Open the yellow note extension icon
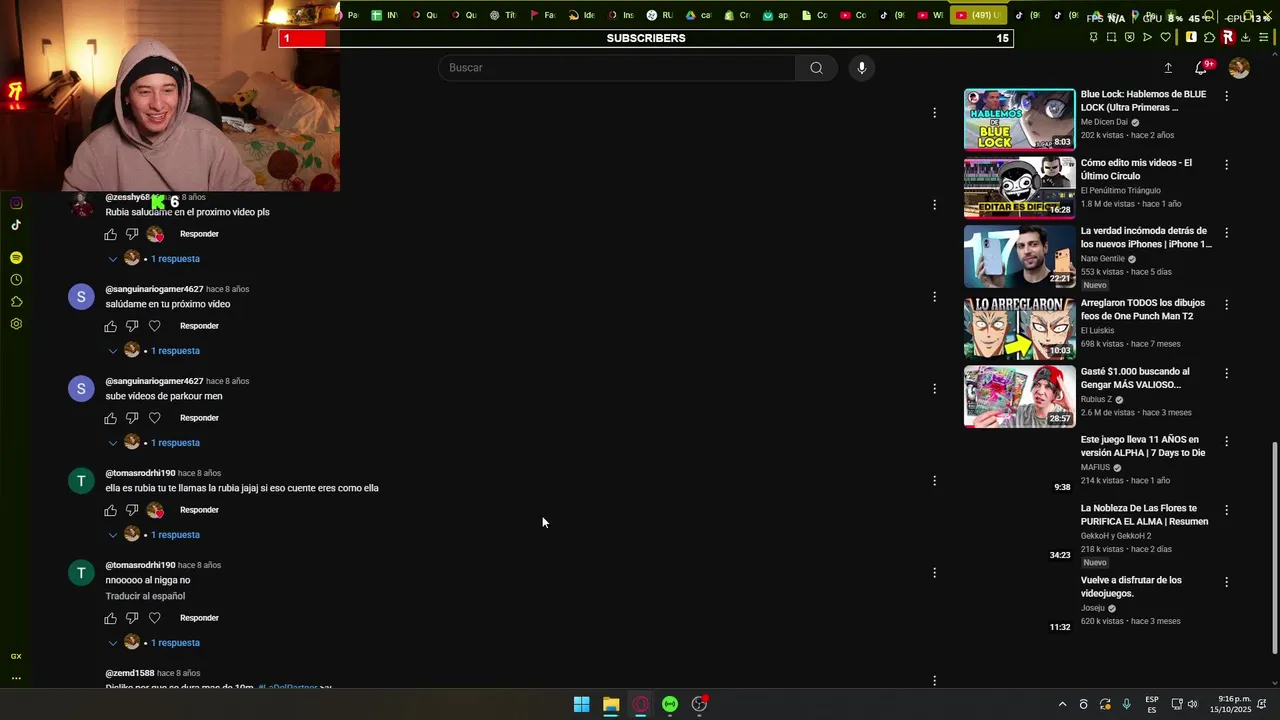The height and width of the screenshot is (720, 1280). coord(1191,37)
